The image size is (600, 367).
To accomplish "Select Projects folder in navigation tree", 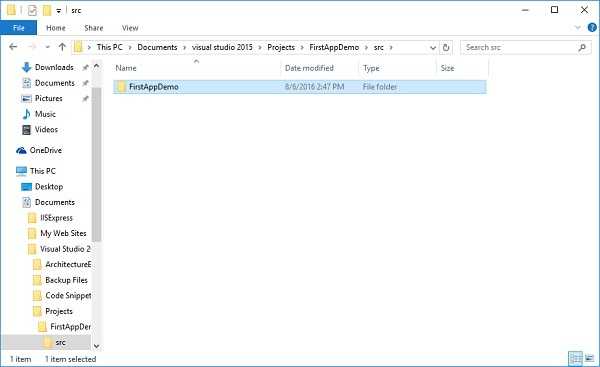I will click(59, 312).
